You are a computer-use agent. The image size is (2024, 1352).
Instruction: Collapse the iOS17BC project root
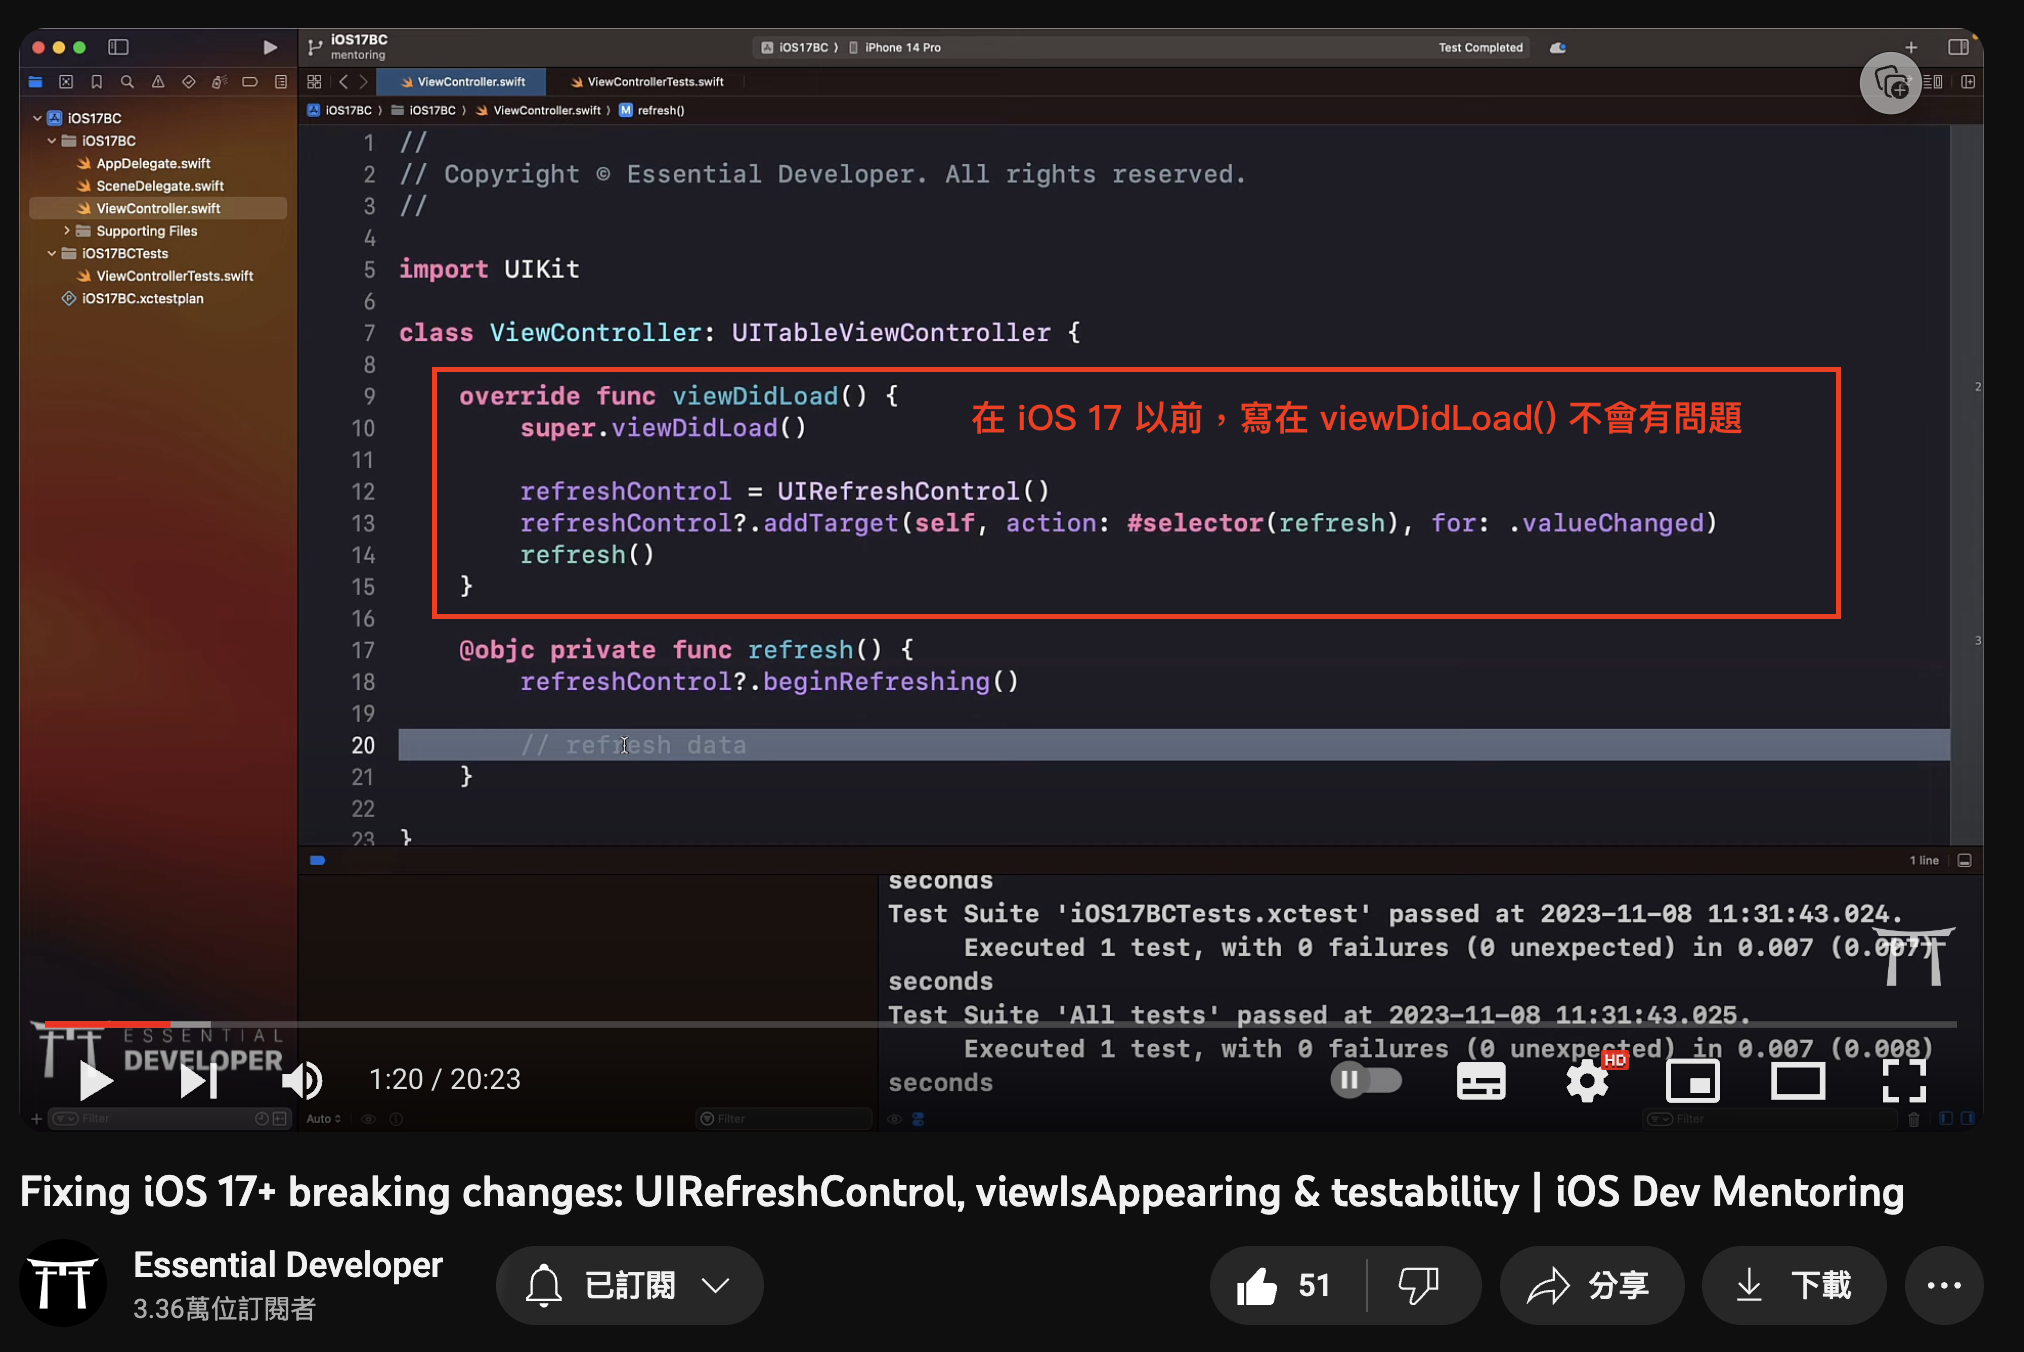[37, 118]
